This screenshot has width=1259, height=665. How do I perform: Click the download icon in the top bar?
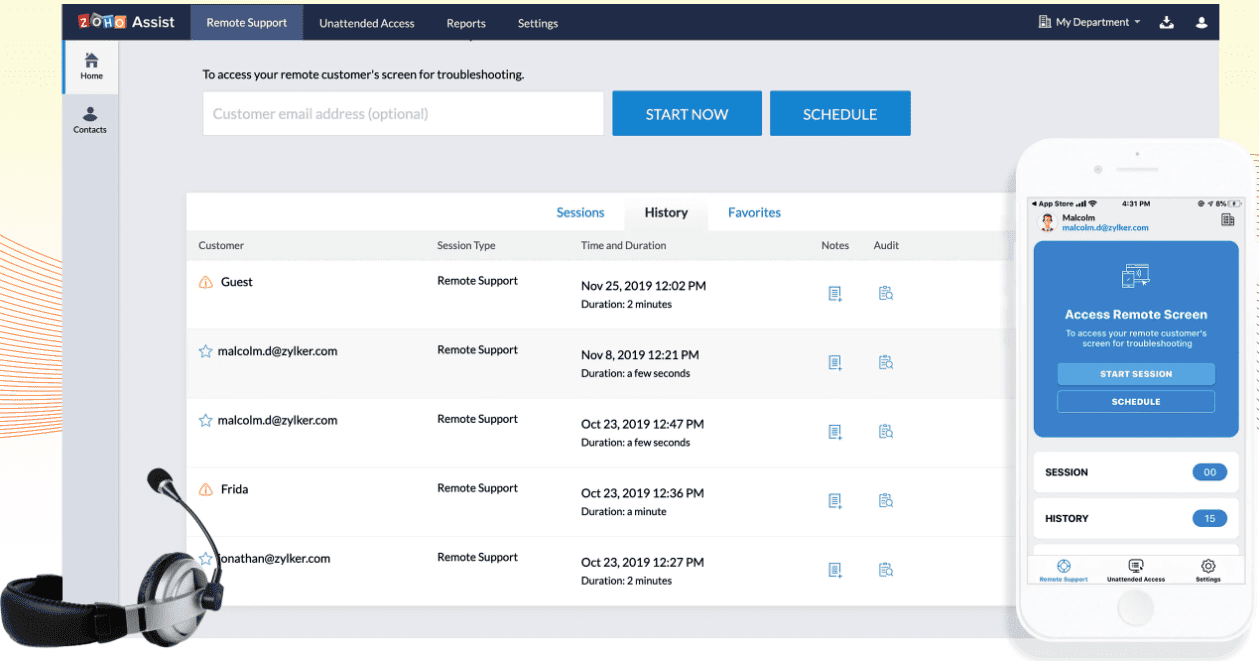coord(1166,22)
